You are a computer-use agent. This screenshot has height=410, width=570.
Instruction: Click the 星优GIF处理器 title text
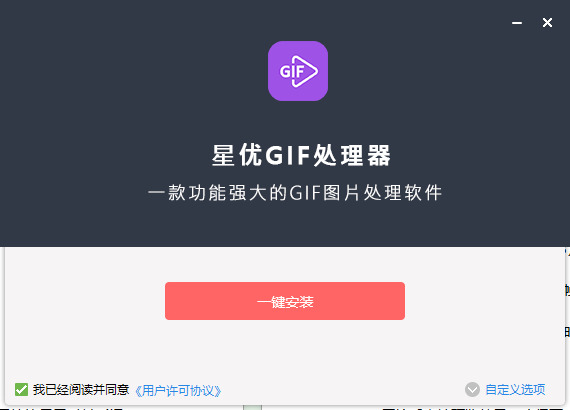(301, 155)
